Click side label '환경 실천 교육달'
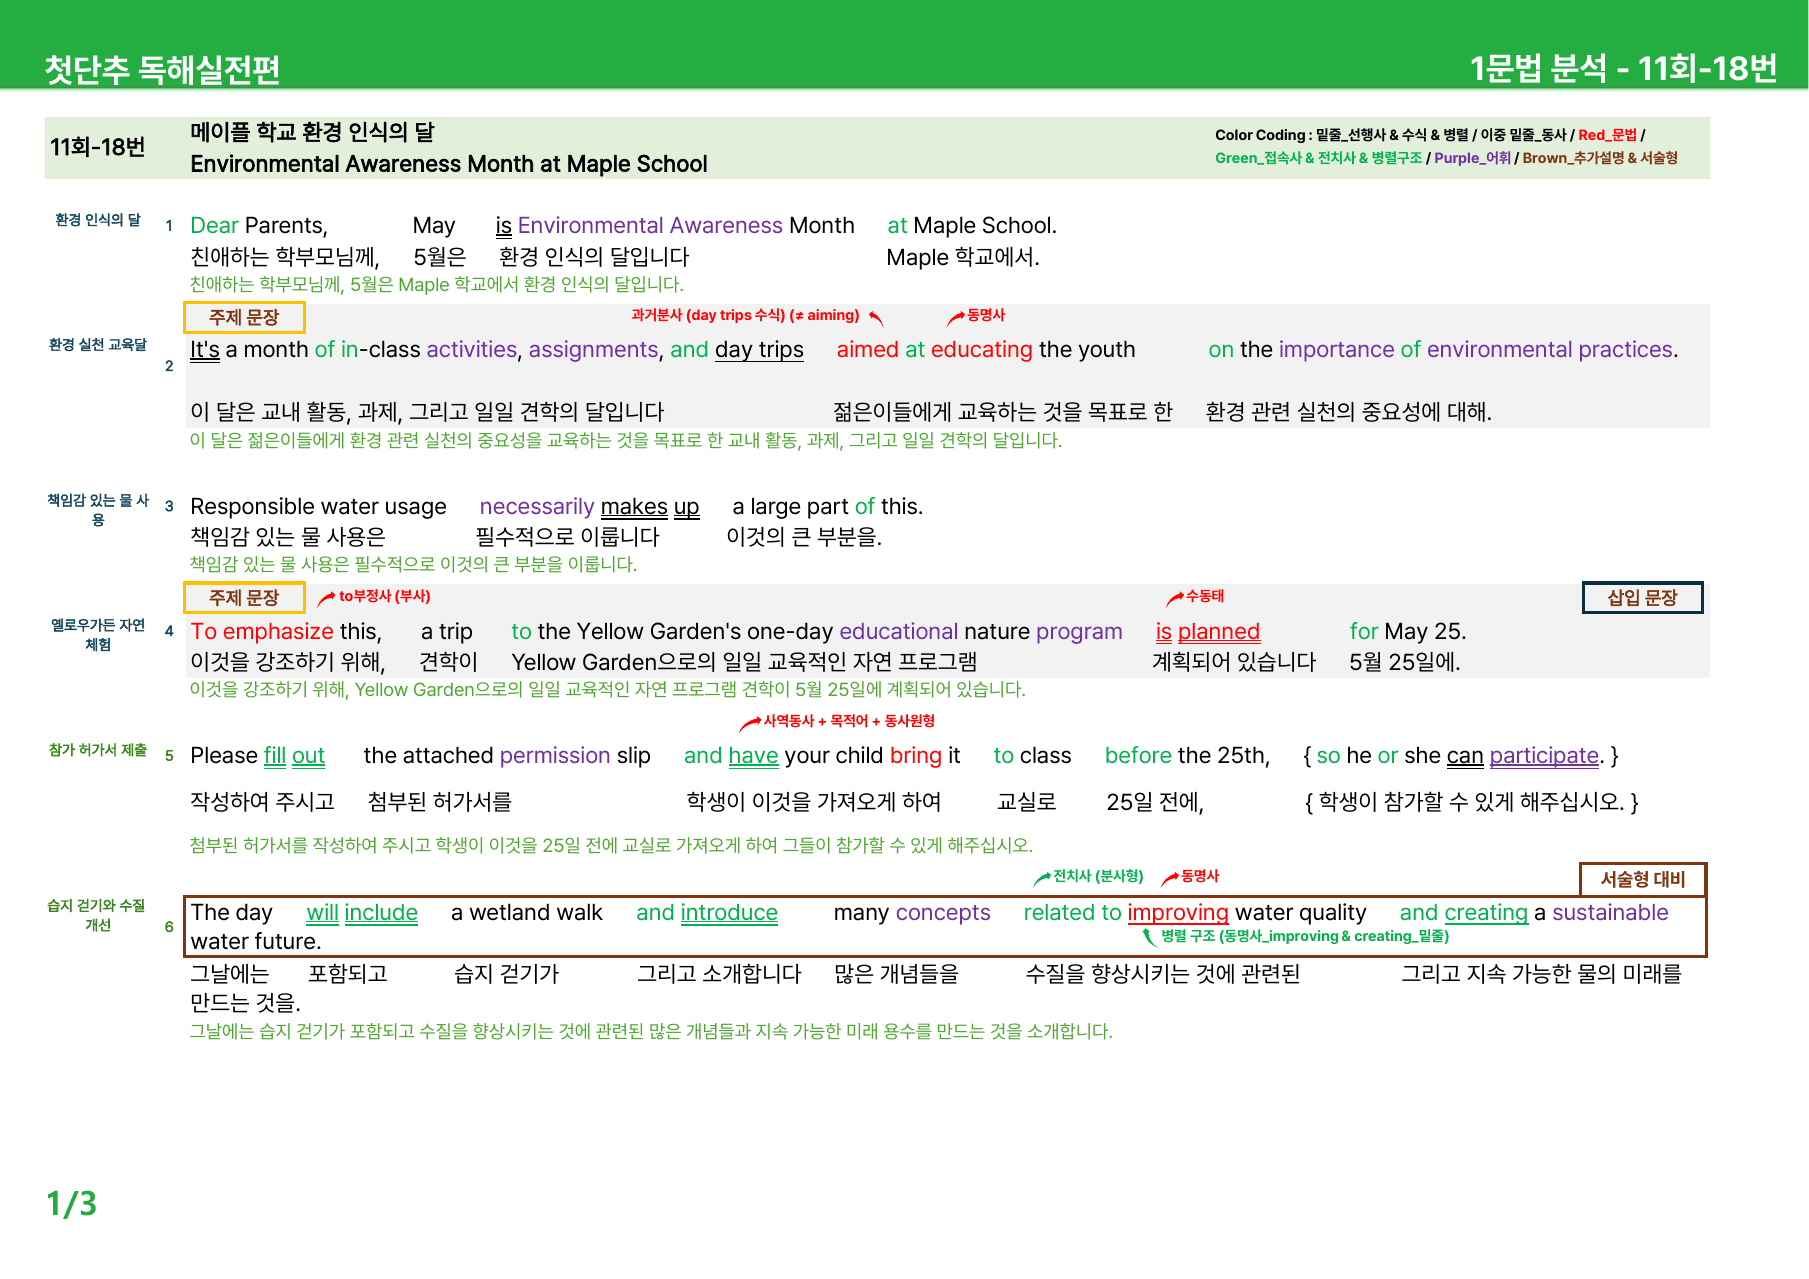Viewport: 1809px width, 1279px height. point(98,345)
